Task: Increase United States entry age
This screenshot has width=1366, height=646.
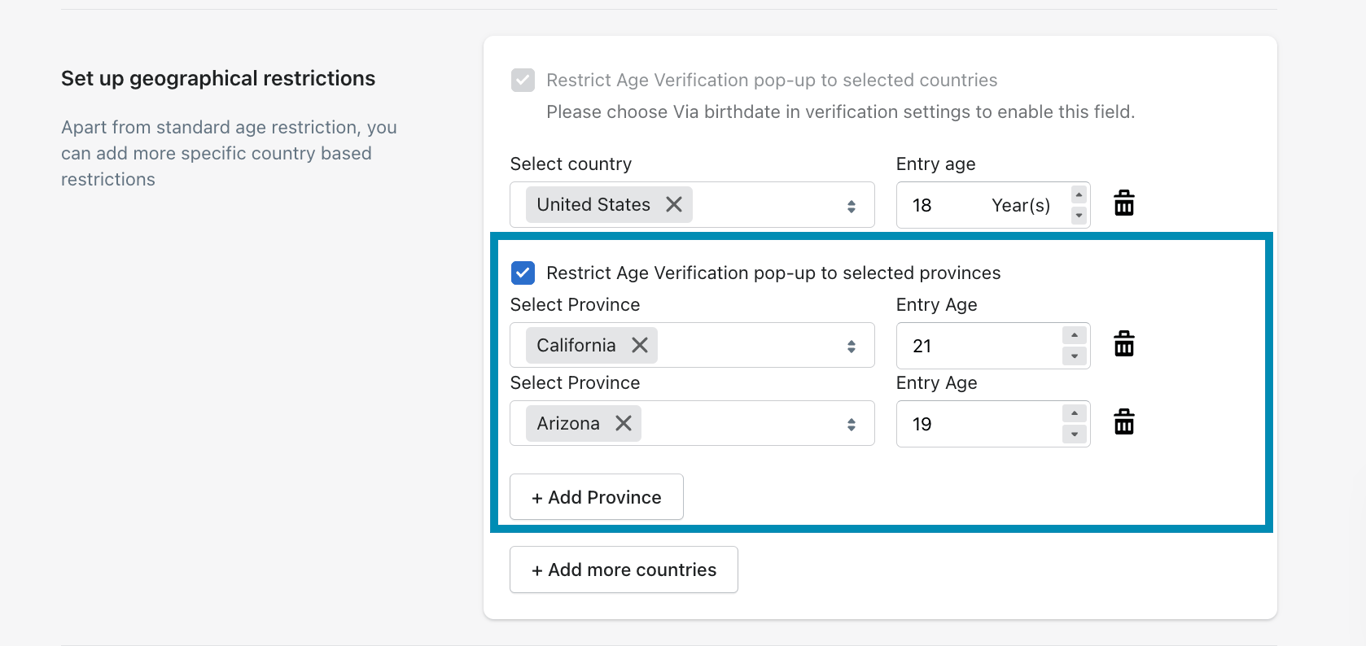Action: click(1078, 195)
